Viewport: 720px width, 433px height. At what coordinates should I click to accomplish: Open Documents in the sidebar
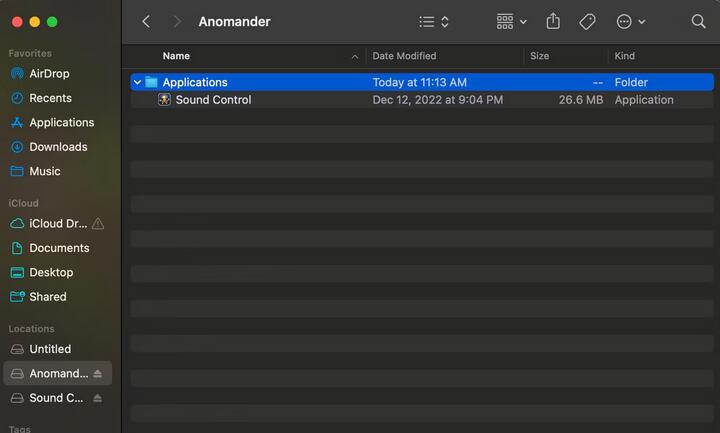tap(57, 247)
